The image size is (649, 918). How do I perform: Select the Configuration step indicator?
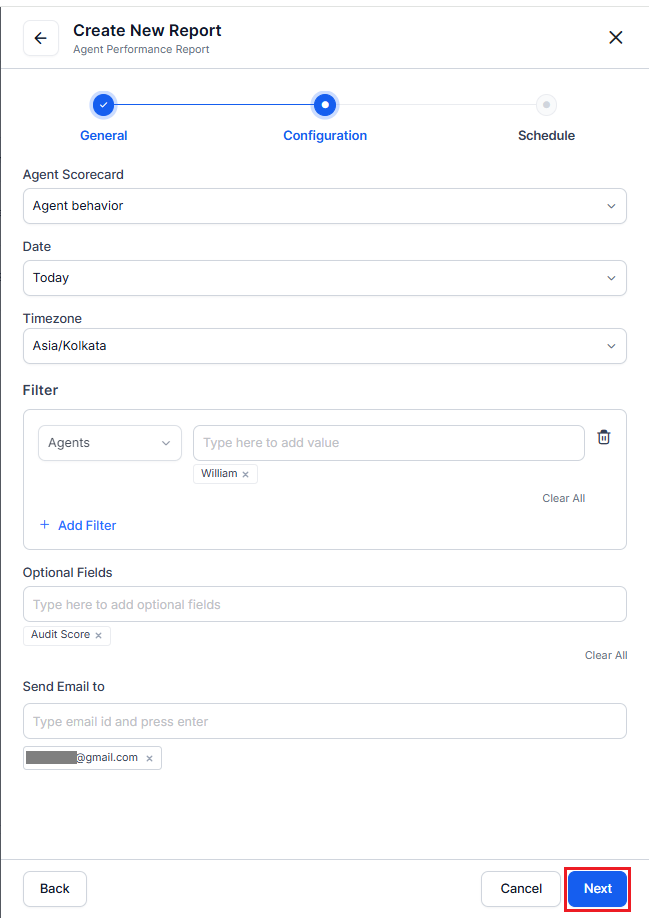[x=324, y=104]
